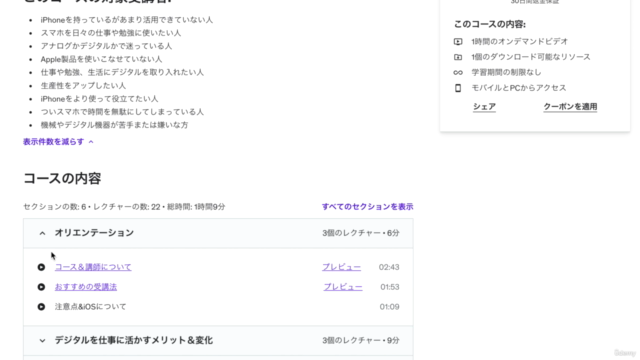This screenshot has height=360, width=640.
Task: Click bullet iPhoneを持っているがあまり活用できていない人
Action: [127, 20]
